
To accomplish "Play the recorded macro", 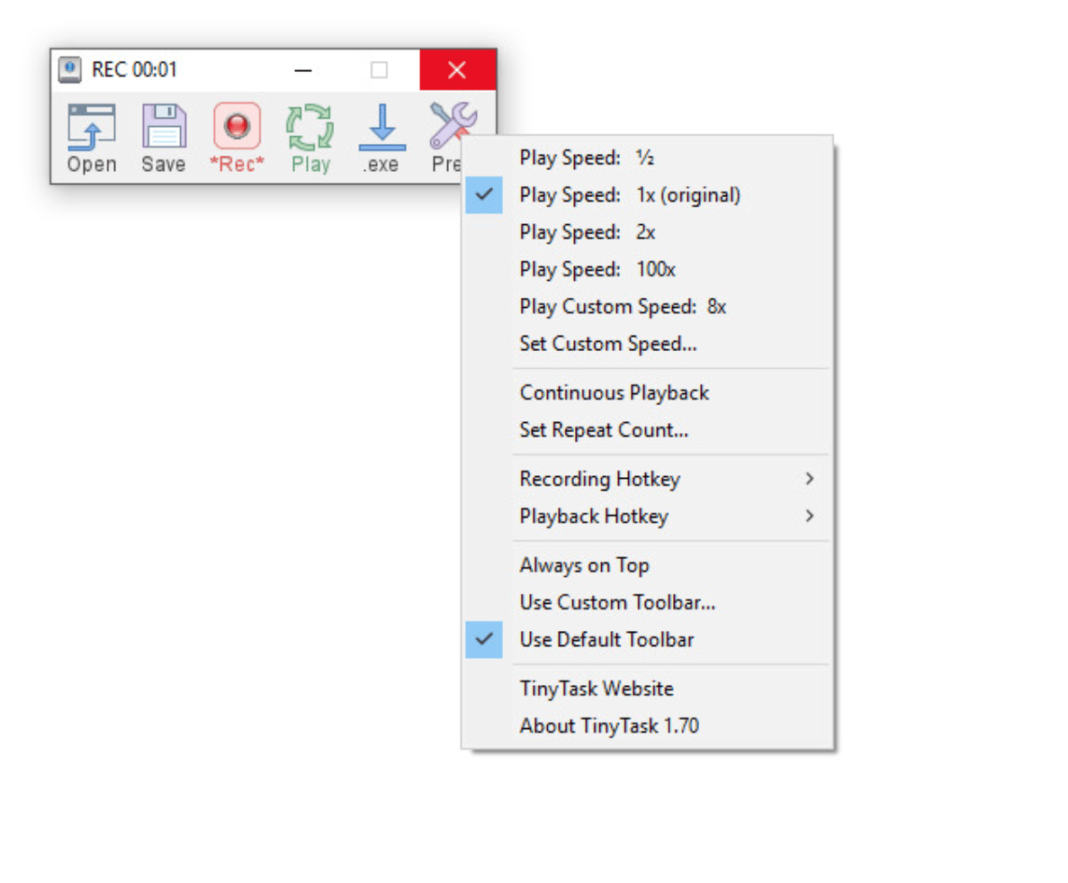I will [x=310, y=135].
